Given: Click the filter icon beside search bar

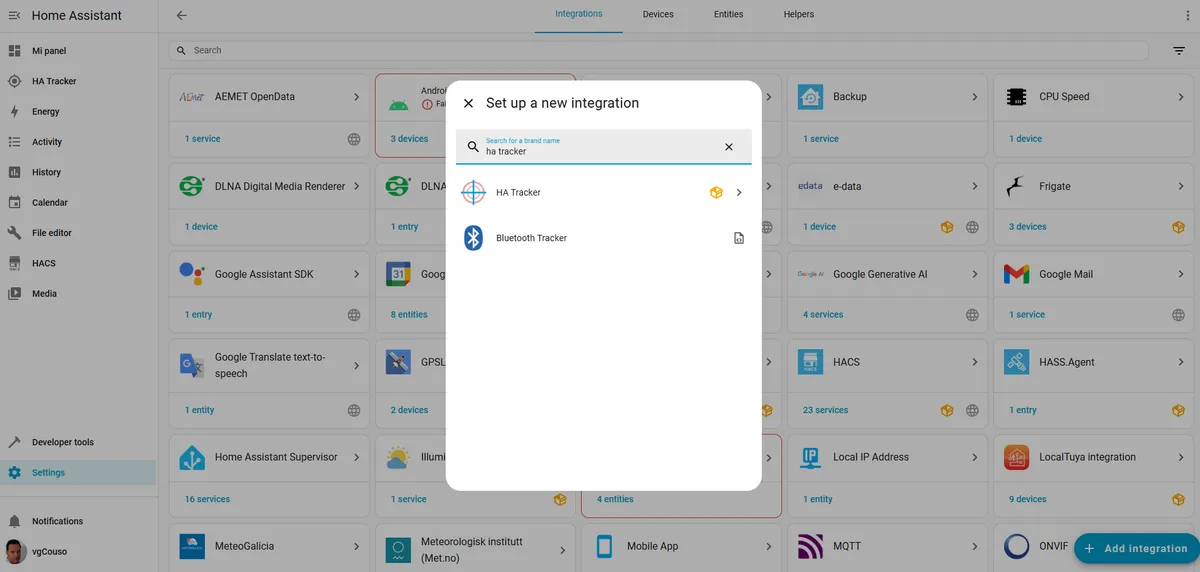Looking at the screenshot, I should point(1179,50).
